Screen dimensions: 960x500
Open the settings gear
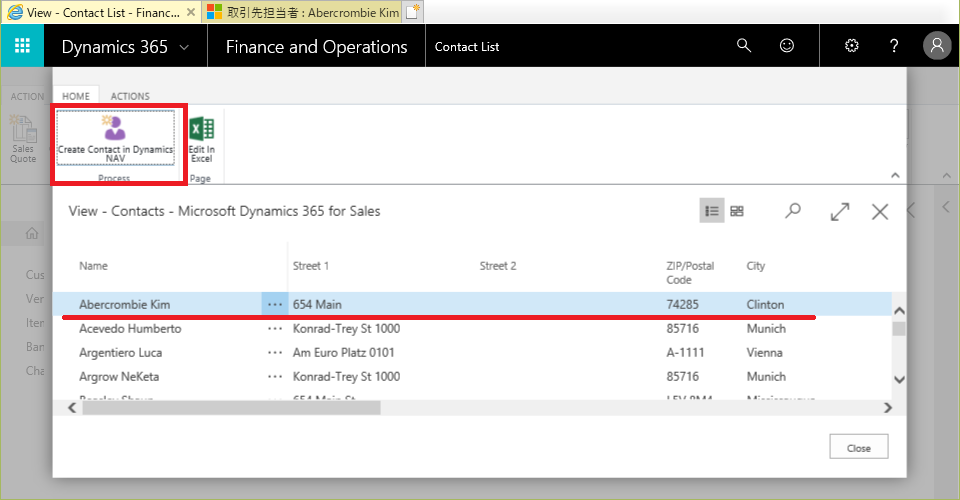[852, 45]
